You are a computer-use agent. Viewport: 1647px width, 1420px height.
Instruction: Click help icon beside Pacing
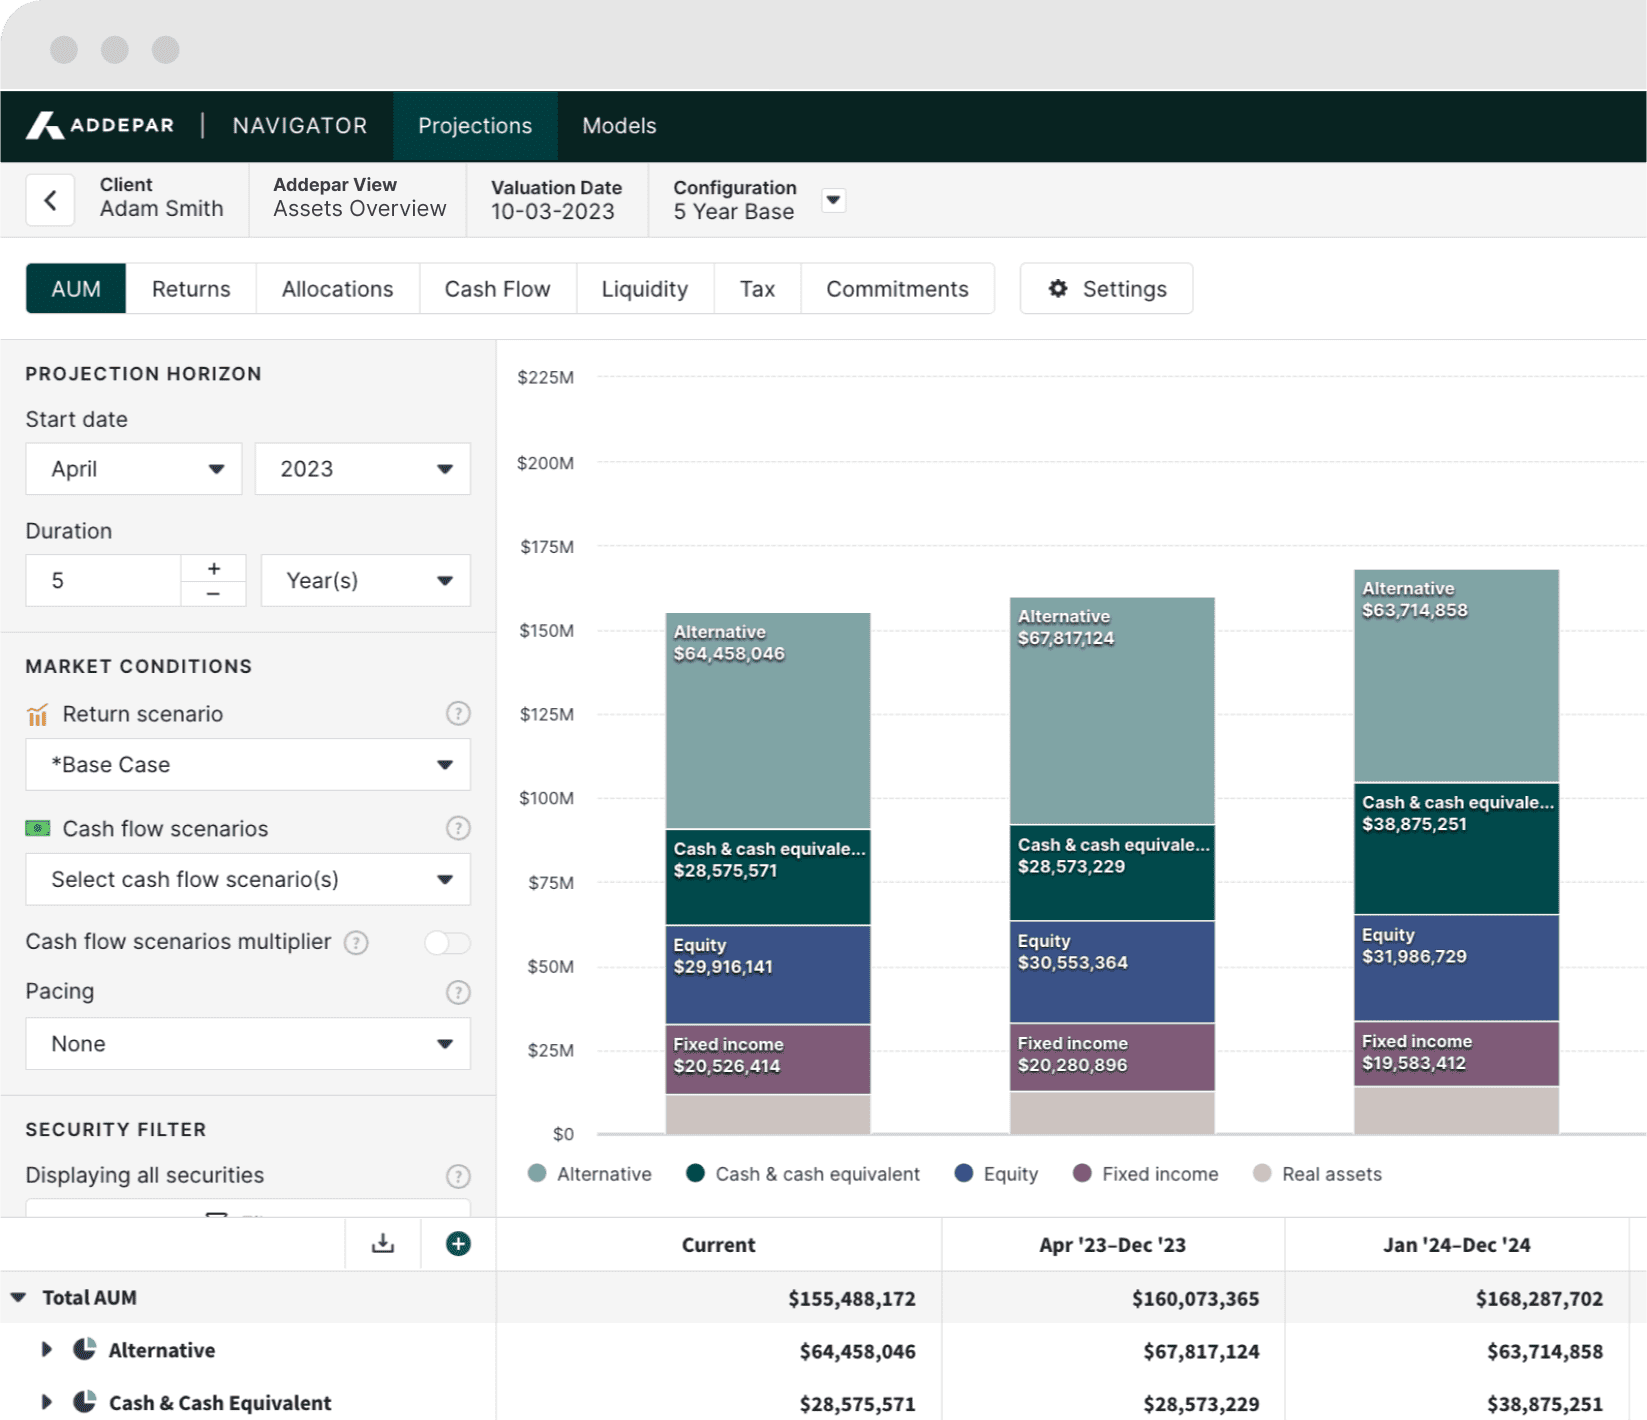(x=458, y=992)
